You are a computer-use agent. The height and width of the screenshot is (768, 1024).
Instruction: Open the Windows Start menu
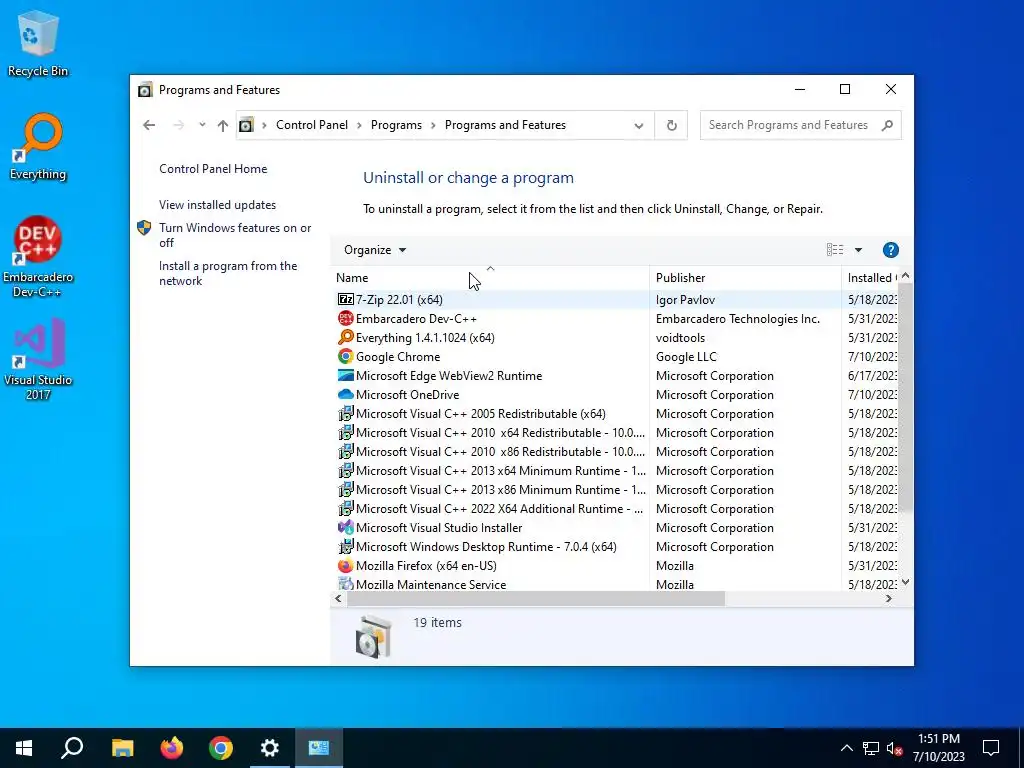pos(24,748)
